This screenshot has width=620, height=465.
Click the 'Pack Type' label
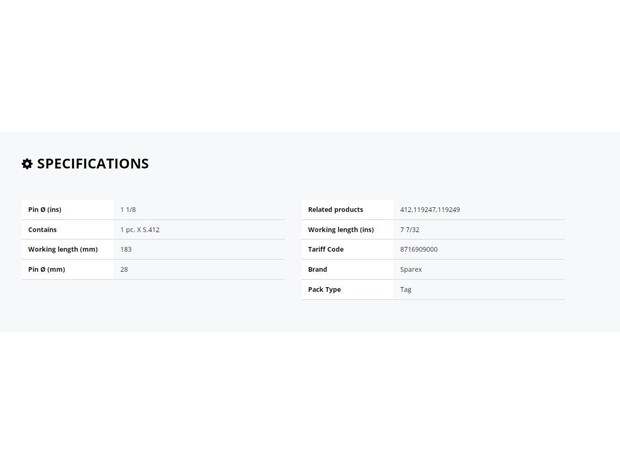[324, 289]
